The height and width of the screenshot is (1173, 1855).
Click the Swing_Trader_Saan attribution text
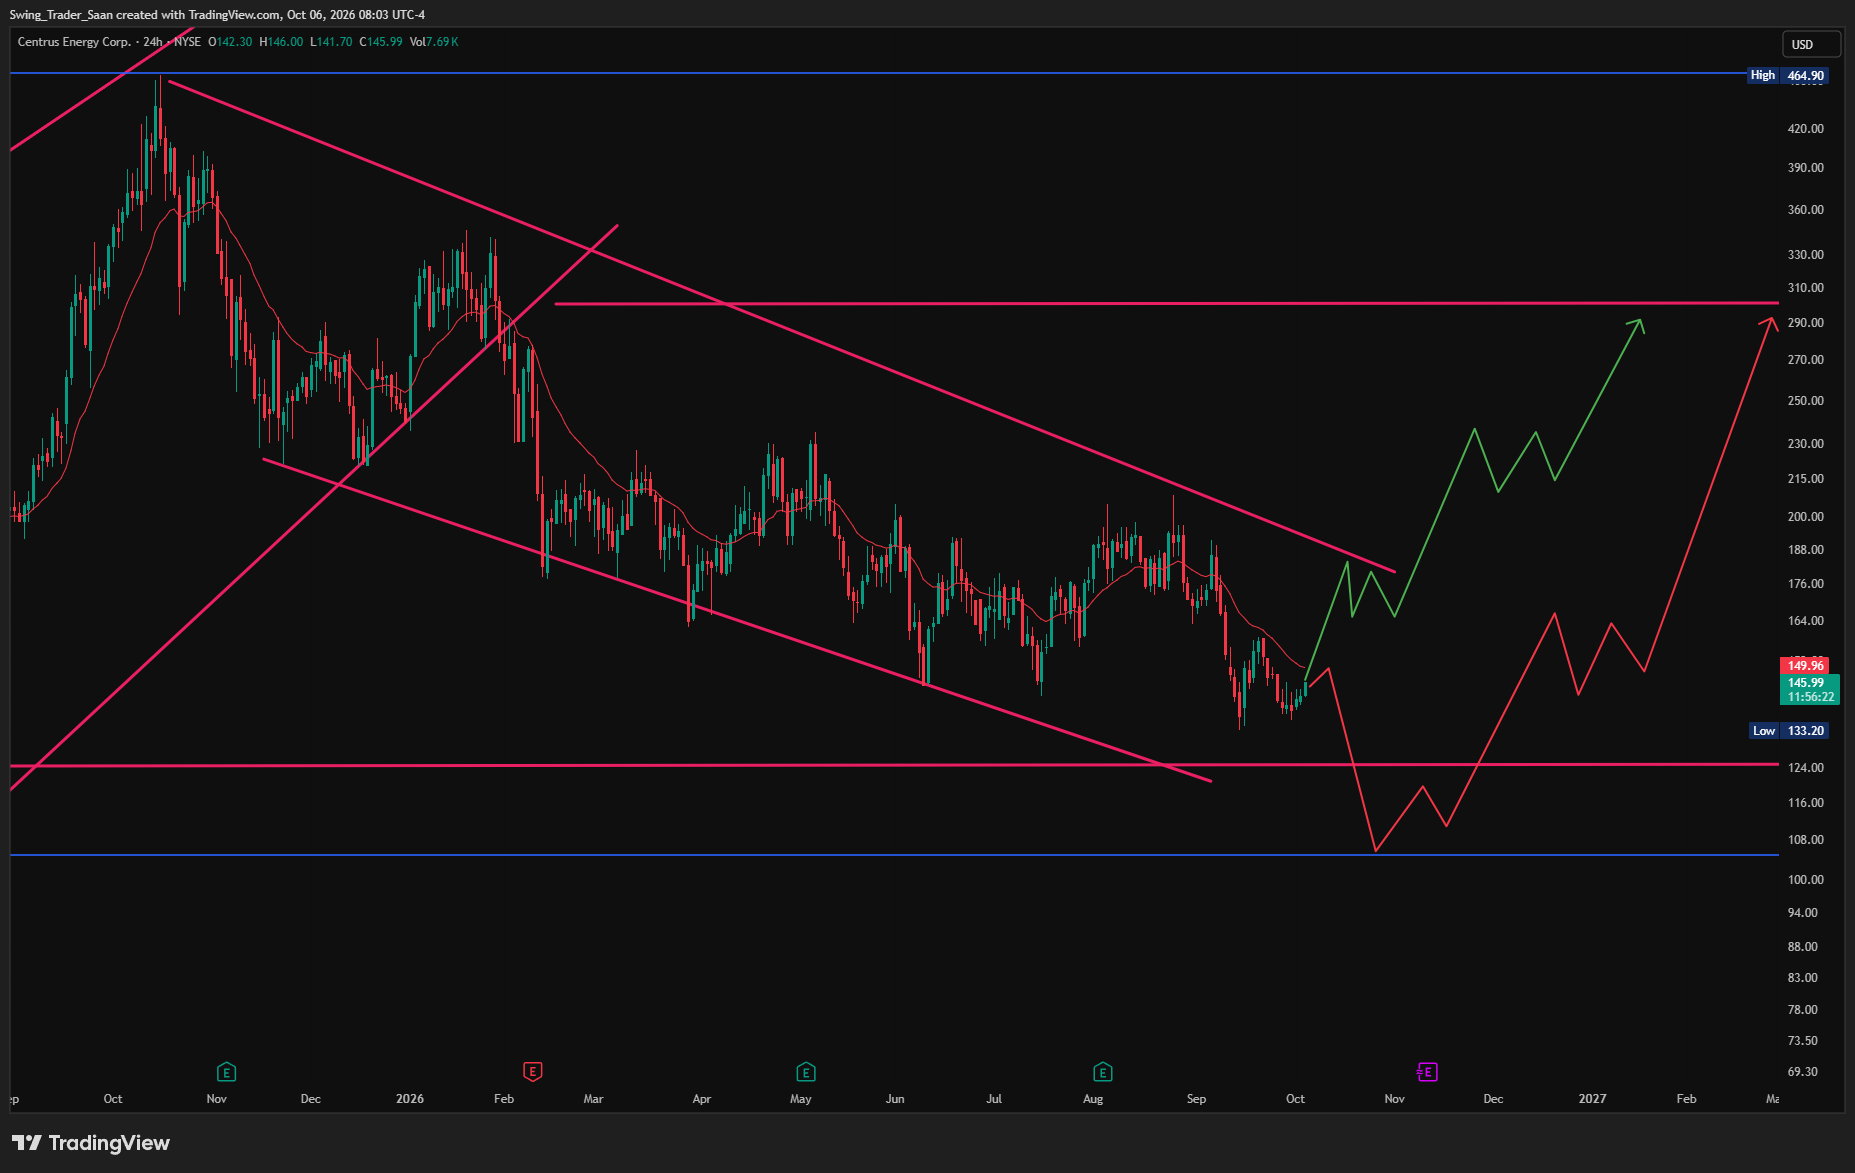point(61,15)
